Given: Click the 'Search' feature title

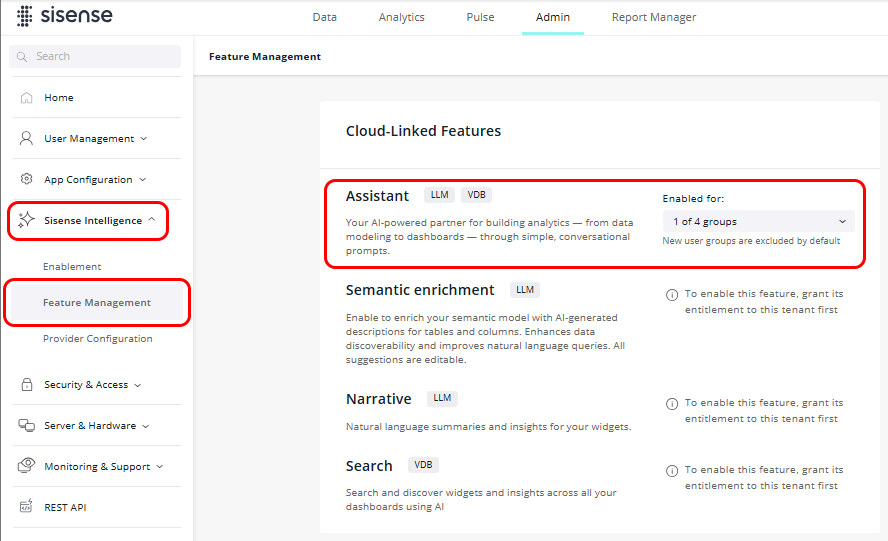Looking at the screenshot, I should [x=369, y=466].
